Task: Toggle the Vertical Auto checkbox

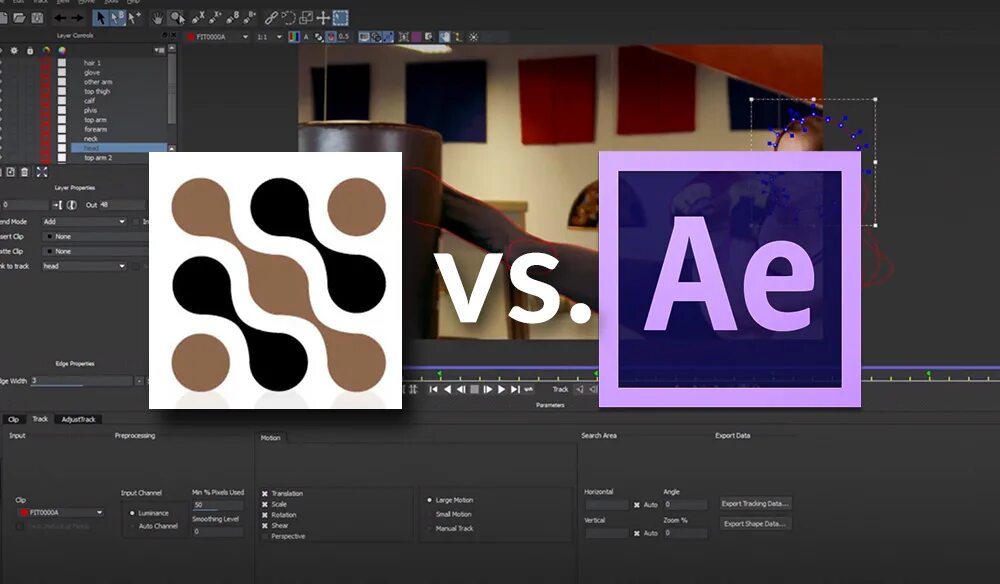Action: point(636,533)
